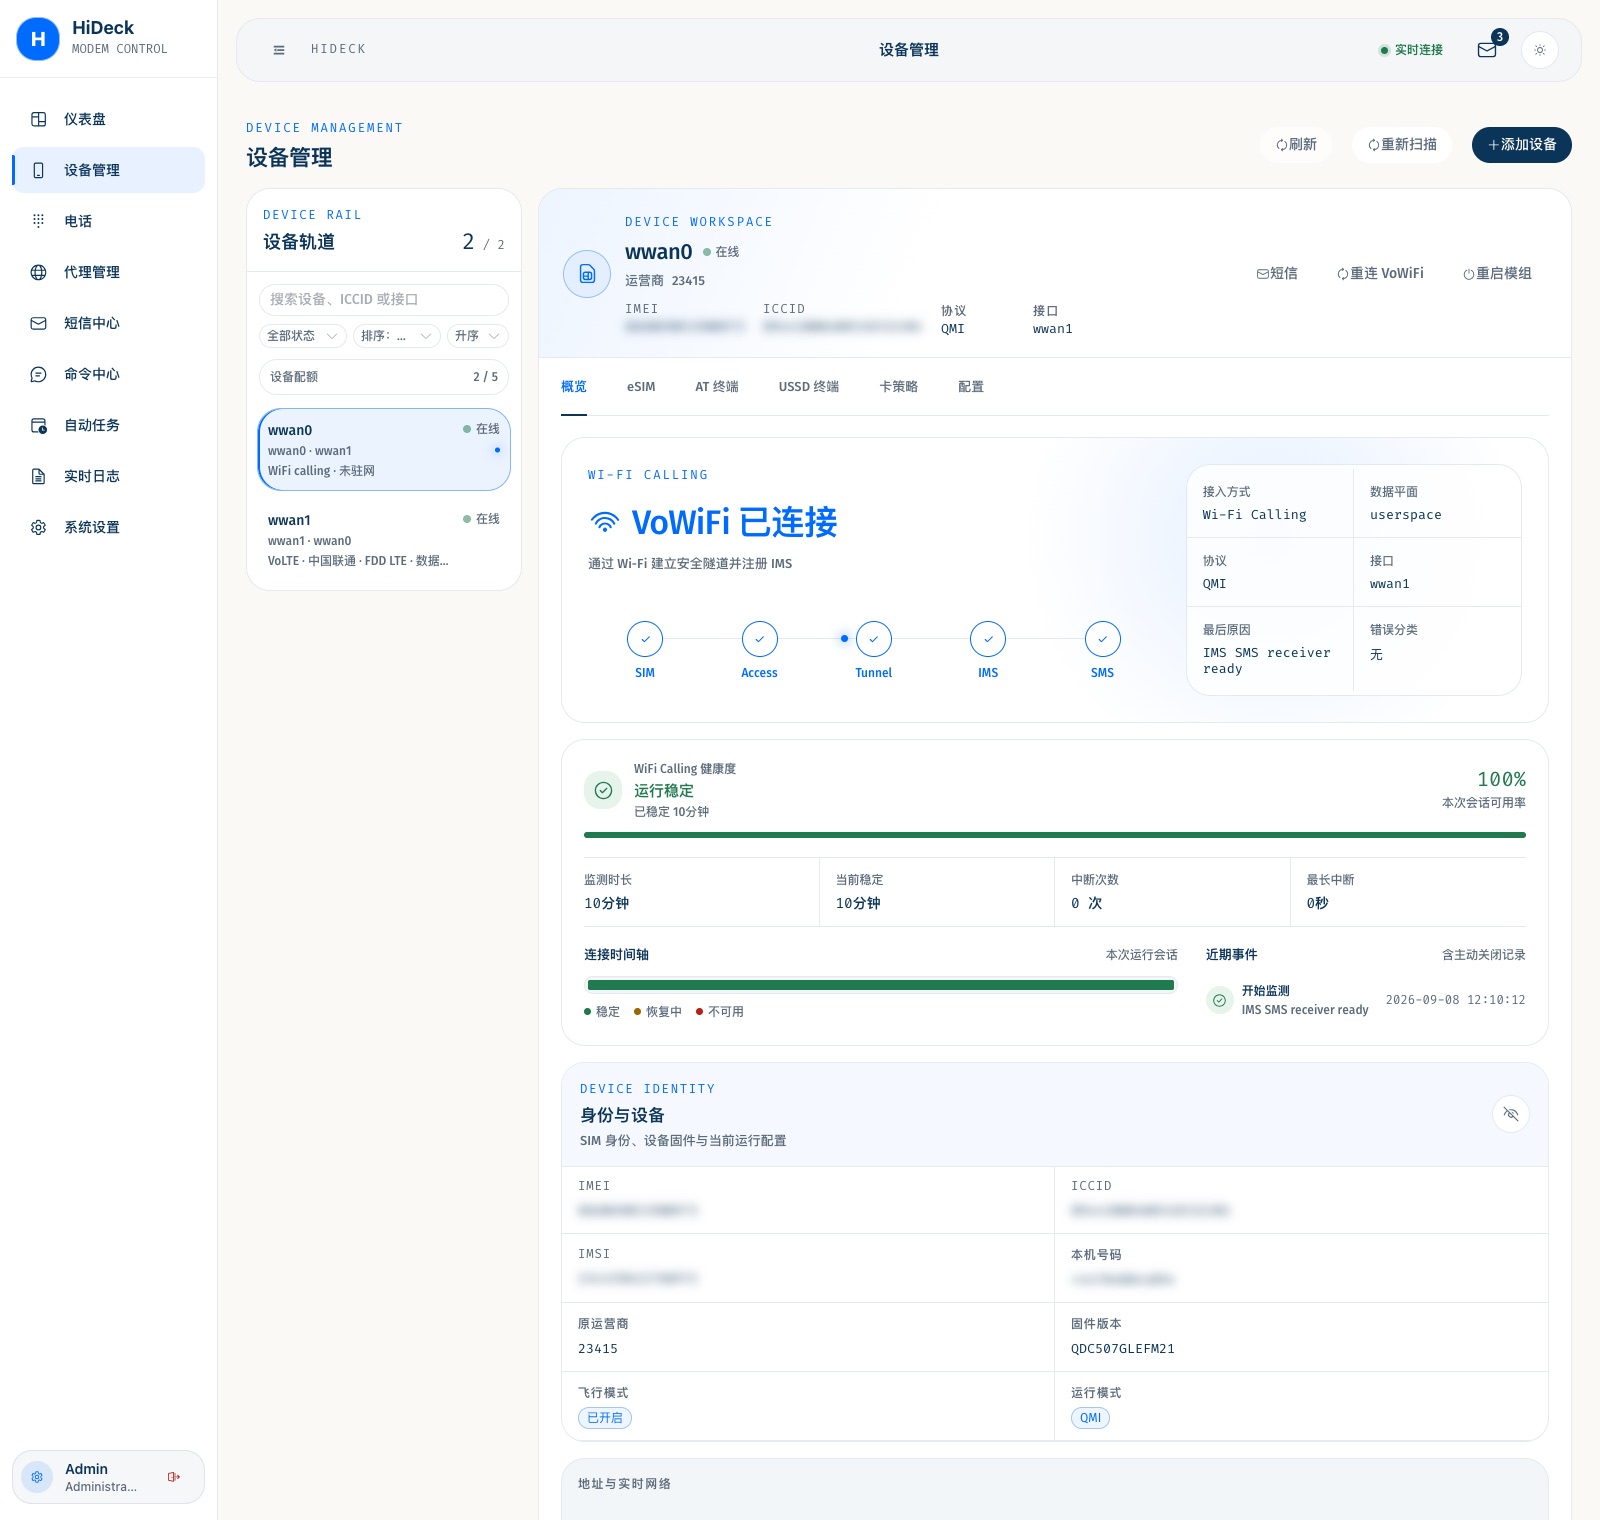Open the 仪表盘 dashboard icon
1600x1520 pixels.
[x=39, y=119]
